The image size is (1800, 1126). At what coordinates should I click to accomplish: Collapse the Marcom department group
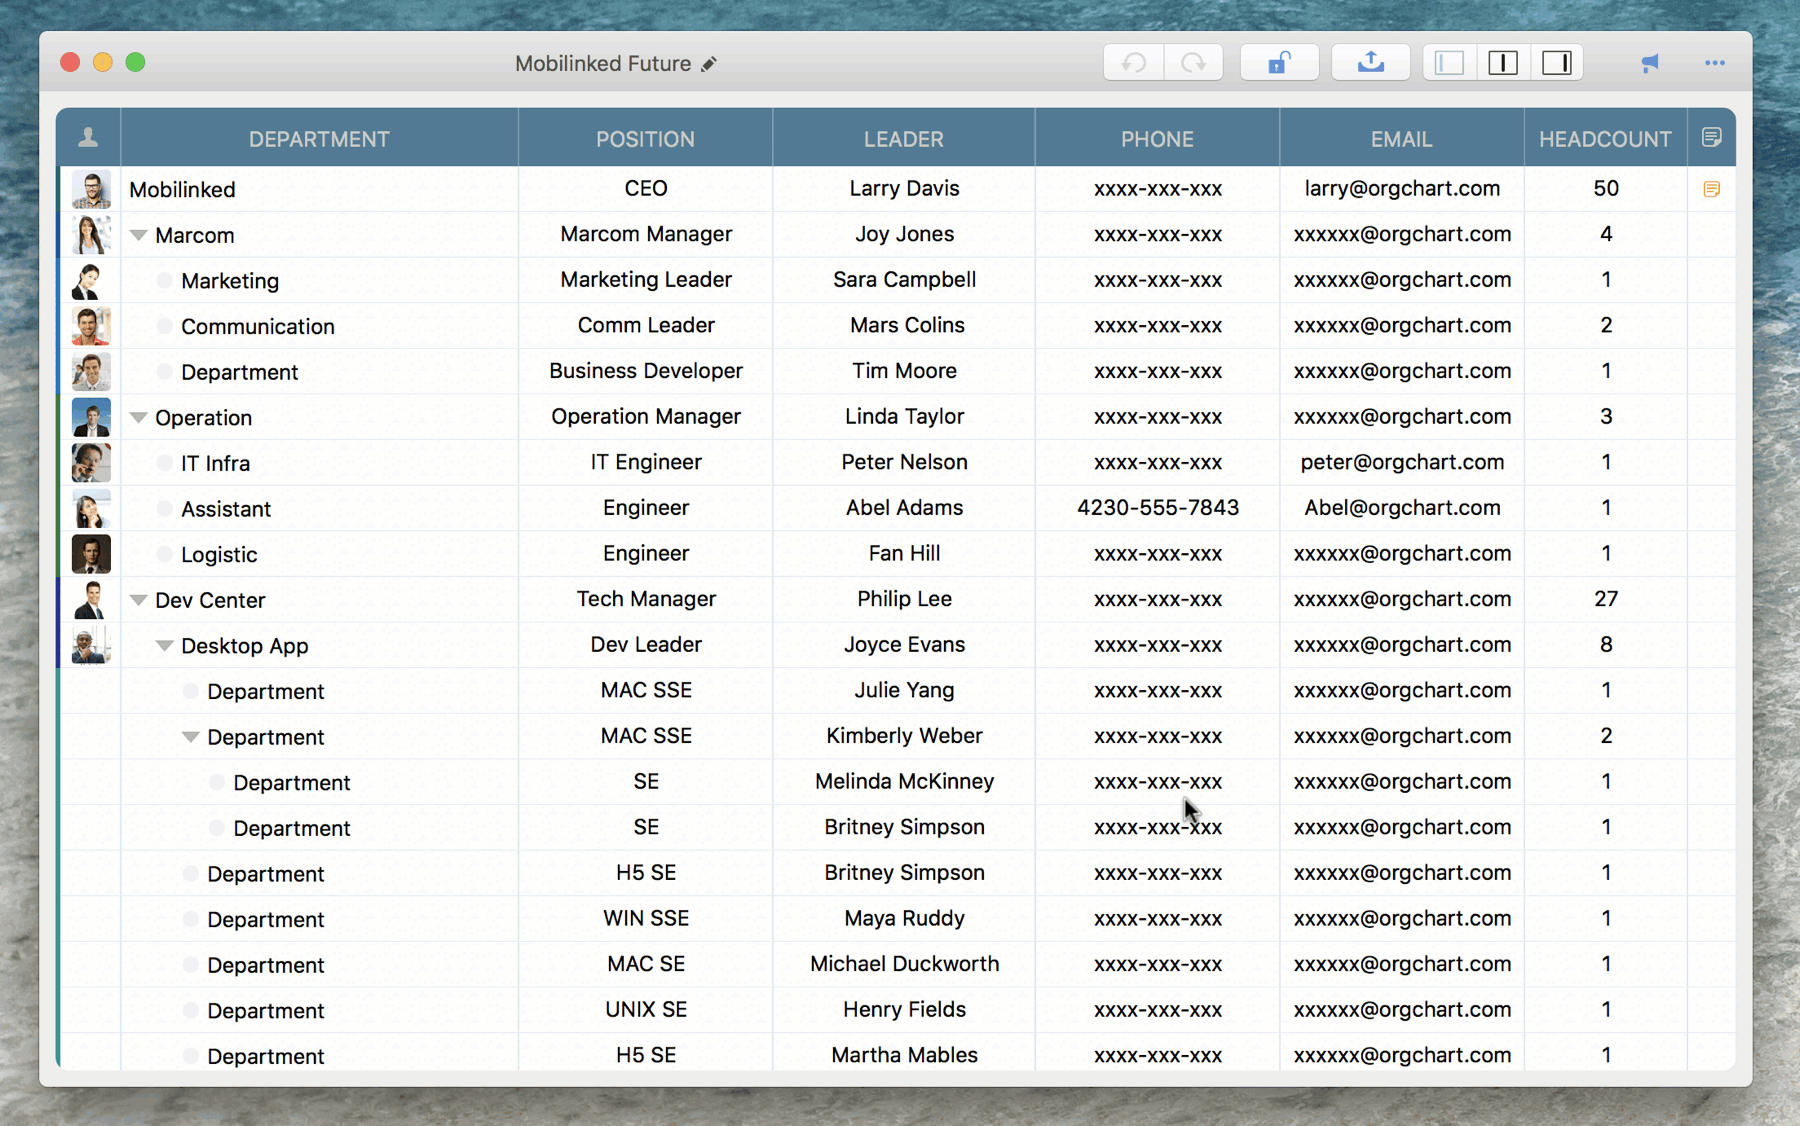click(x=139, y=235)
